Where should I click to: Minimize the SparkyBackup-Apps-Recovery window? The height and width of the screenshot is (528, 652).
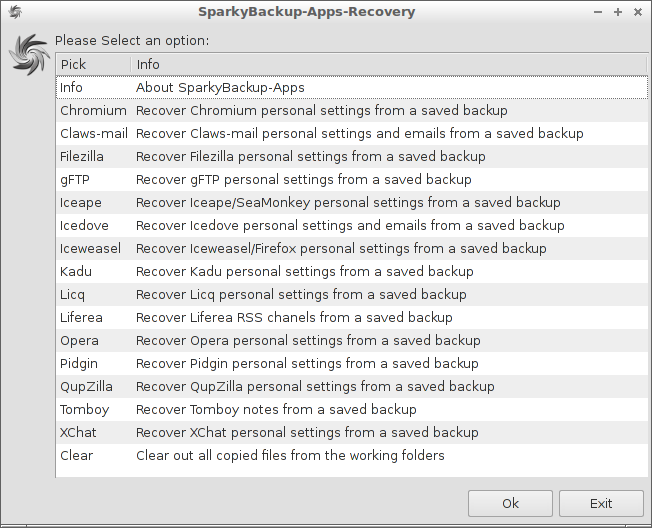point(598,12)
